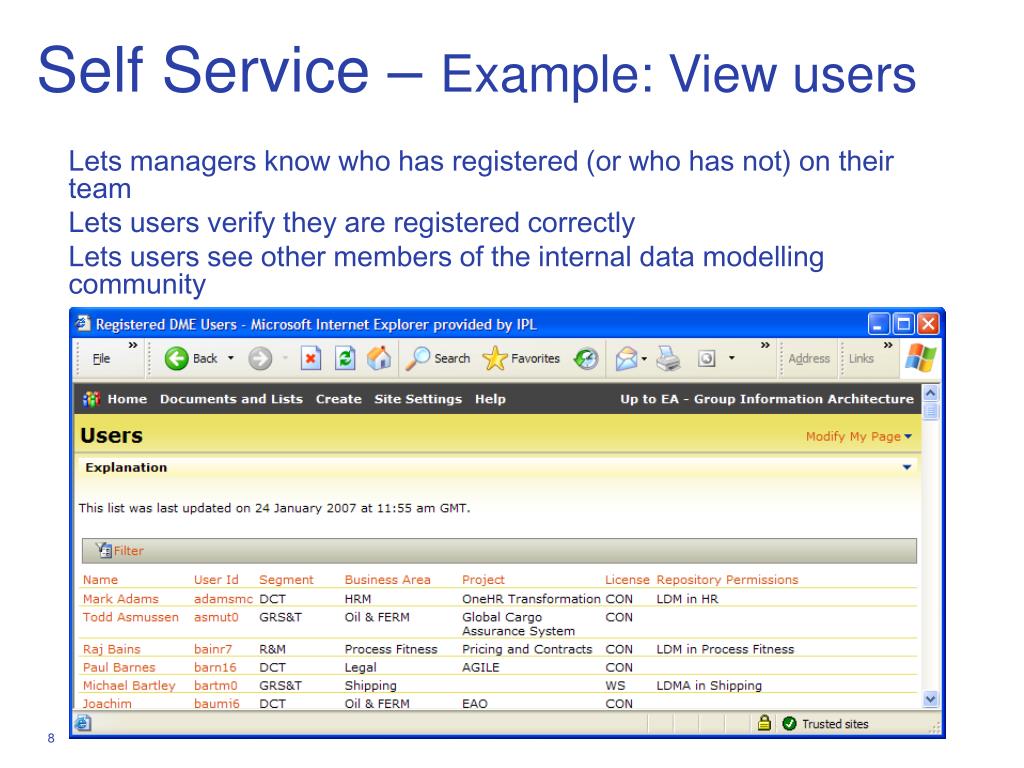Open the Paul Barnes user link
The image size is (1024, 768).
pyautogui.click(x=119, y=667)
